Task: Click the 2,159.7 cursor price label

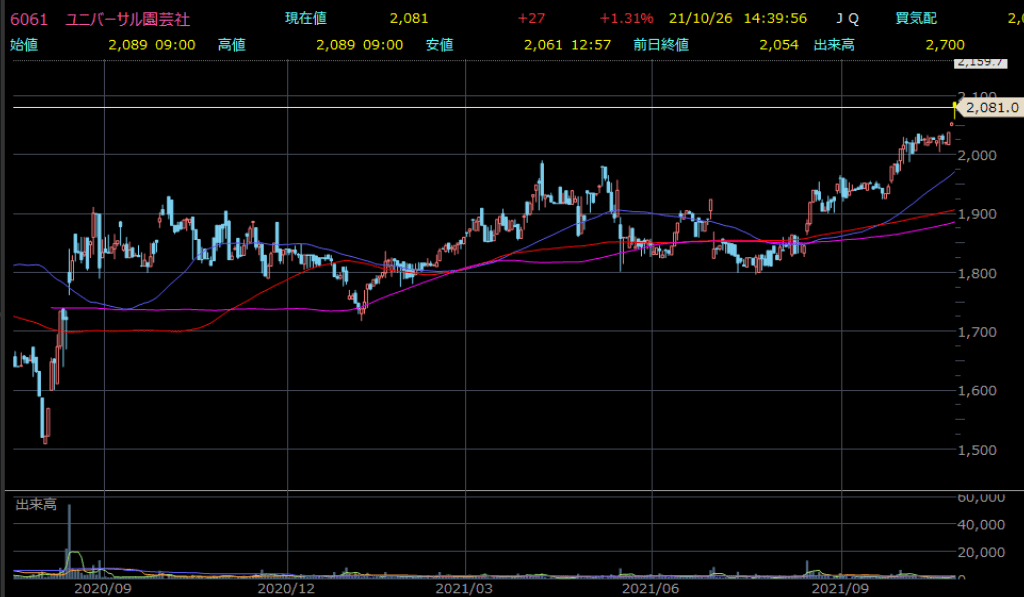Action: pyautogui.click(x=978, y=63)
